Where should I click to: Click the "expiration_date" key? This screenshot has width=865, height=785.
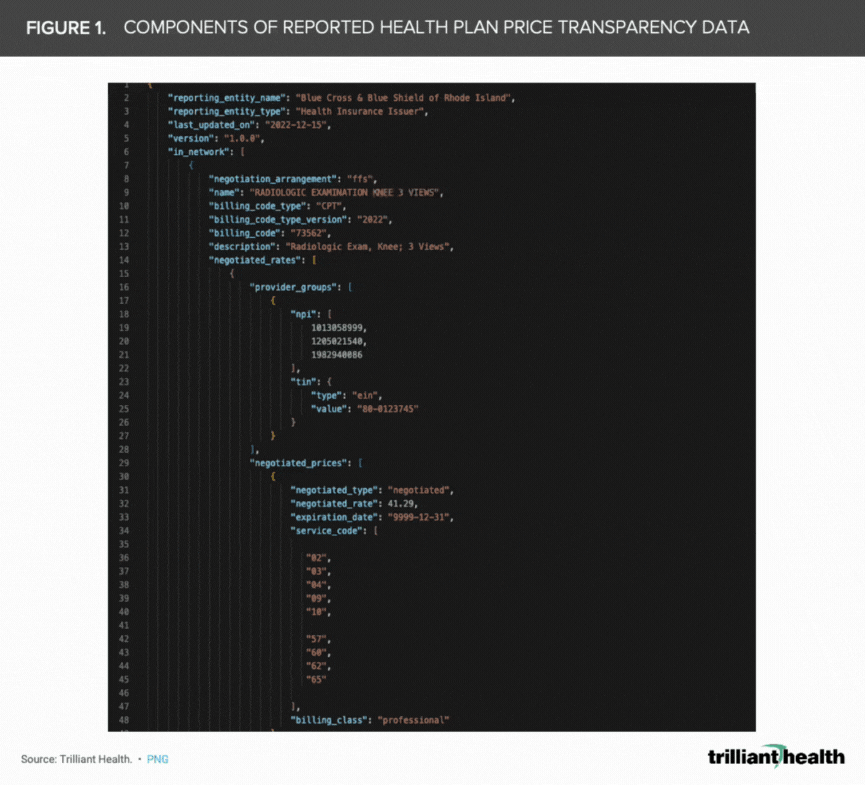[334, 517]
